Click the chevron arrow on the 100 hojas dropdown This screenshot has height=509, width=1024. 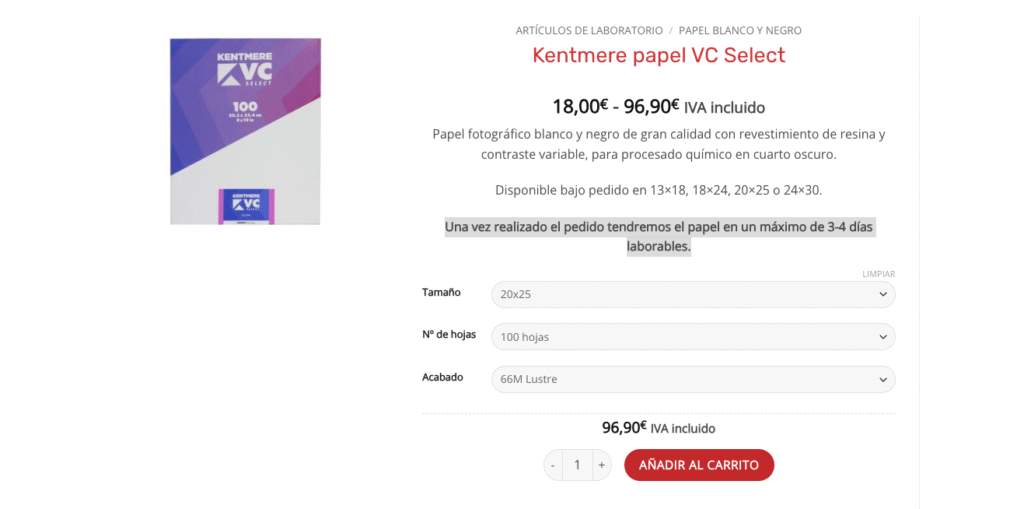pos(882,337)
